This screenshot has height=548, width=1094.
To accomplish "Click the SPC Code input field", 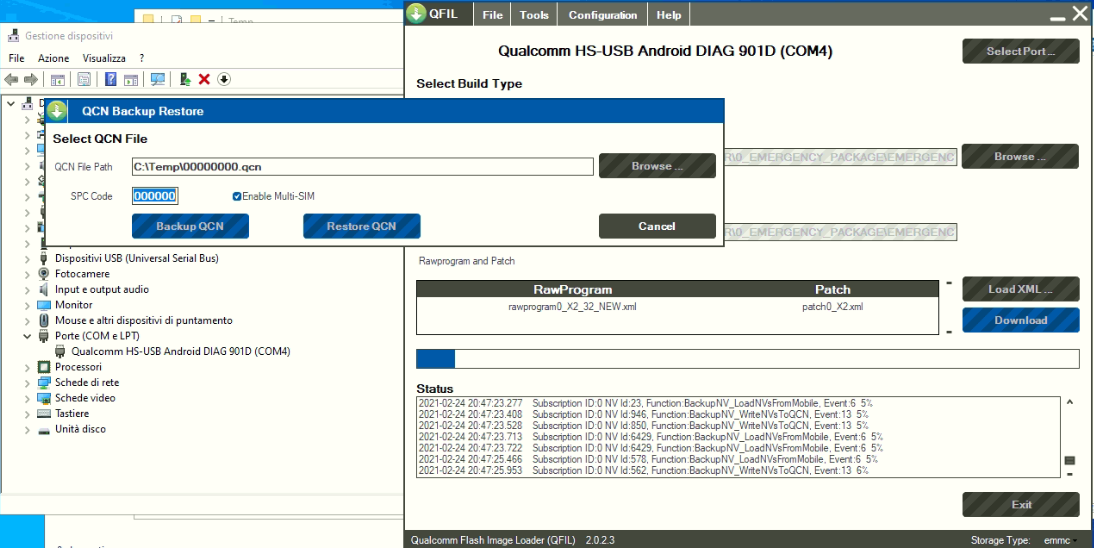I will pyautogui.click(x=155, y=197).
